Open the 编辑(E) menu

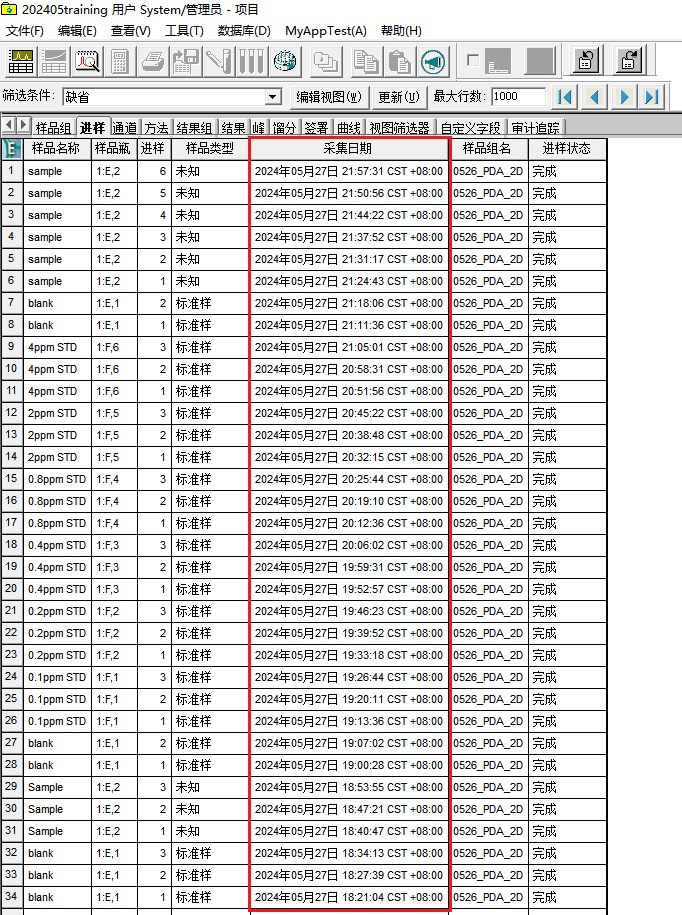[x=77, y=31]
